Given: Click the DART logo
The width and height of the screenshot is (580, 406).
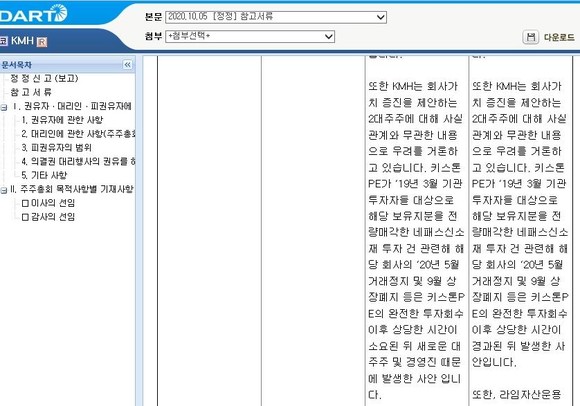Looking at the screenshot, I should 33,14.
